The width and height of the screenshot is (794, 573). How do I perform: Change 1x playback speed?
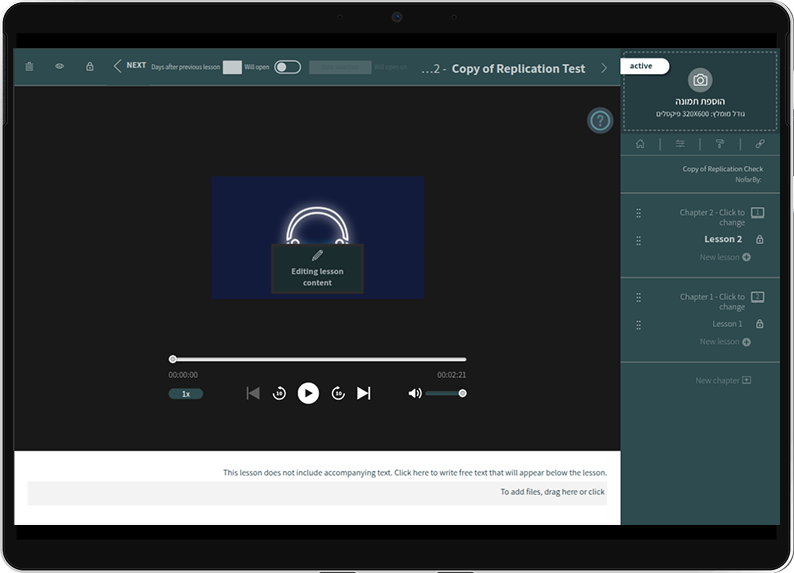(186, 394)
